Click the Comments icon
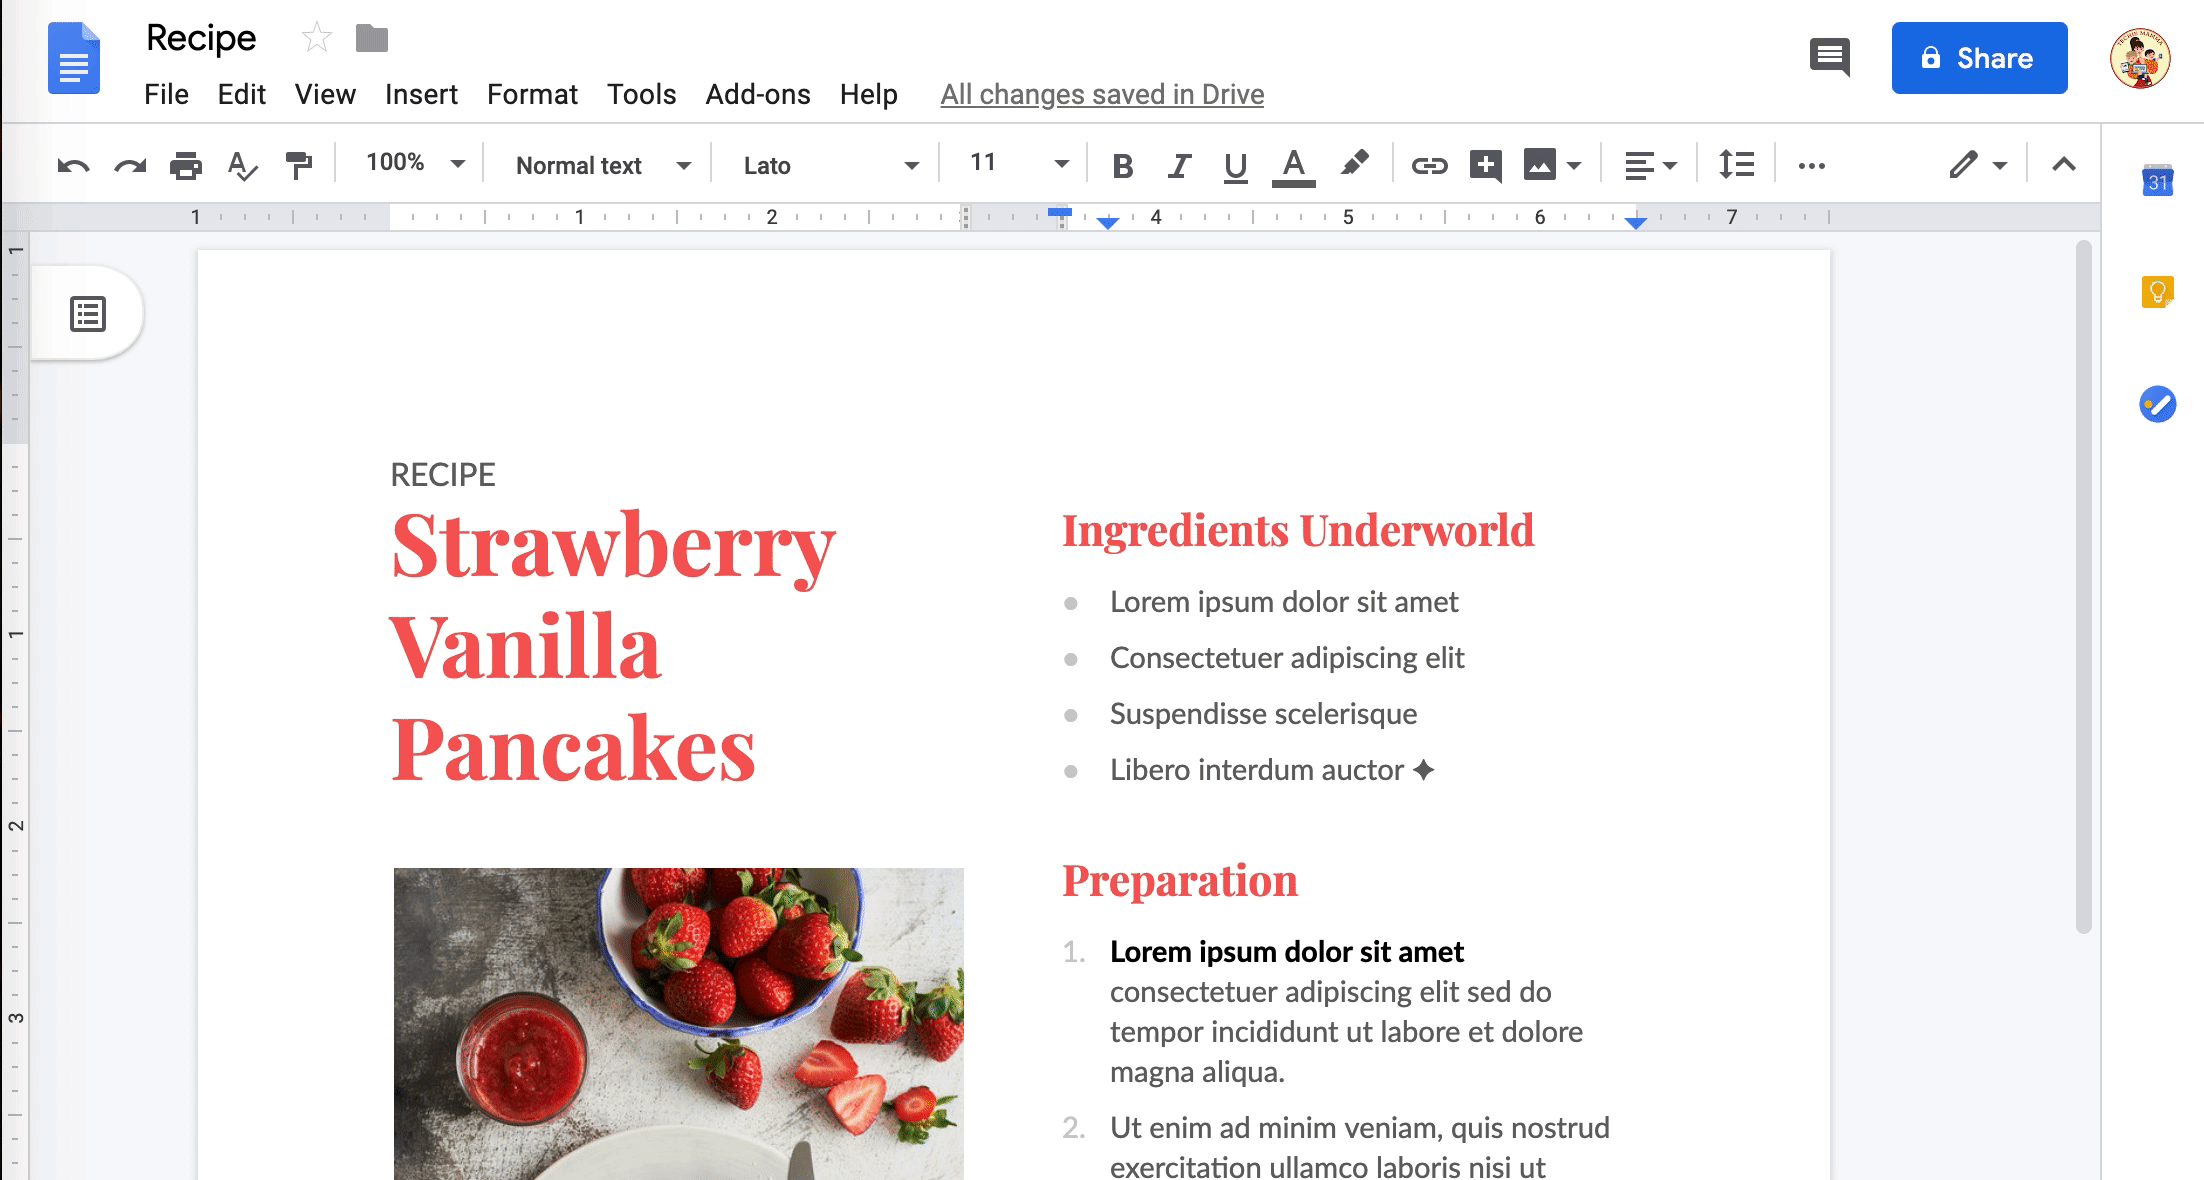Viewport: 2204px width, 1180px height. click(x=1829, y=58)
